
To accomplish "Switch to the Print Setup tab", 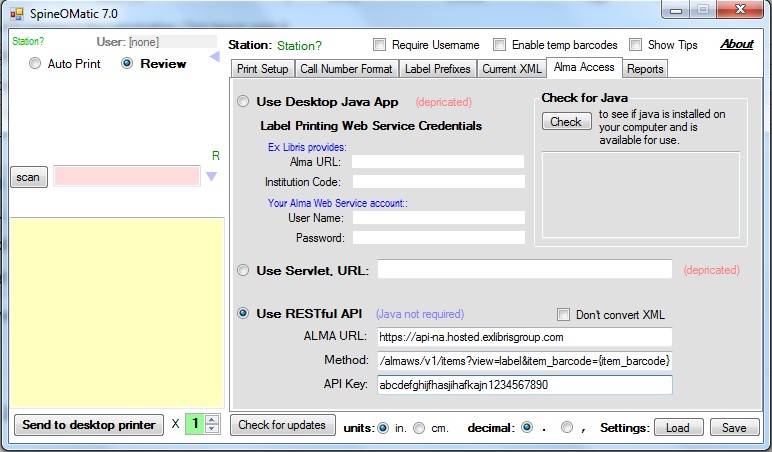I will coord(262,69).
